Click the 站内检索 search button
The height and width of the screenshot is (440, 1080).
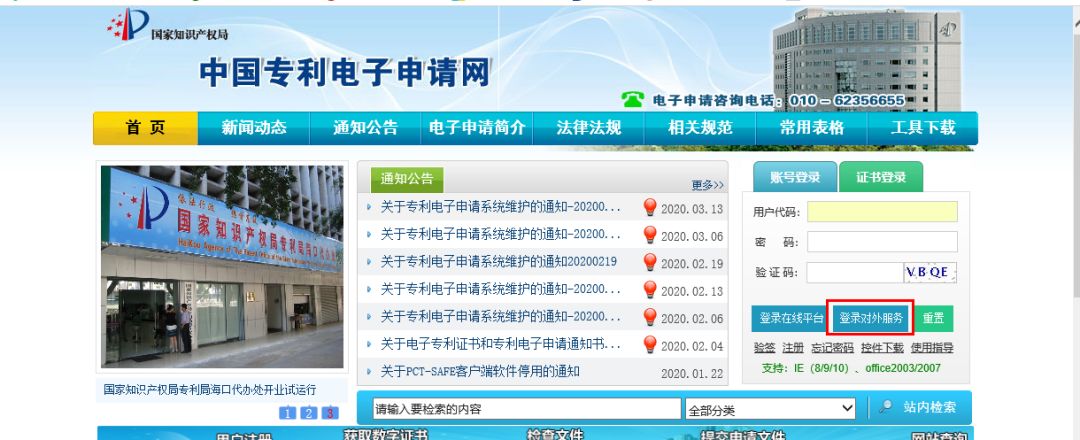tap(929, 407)
